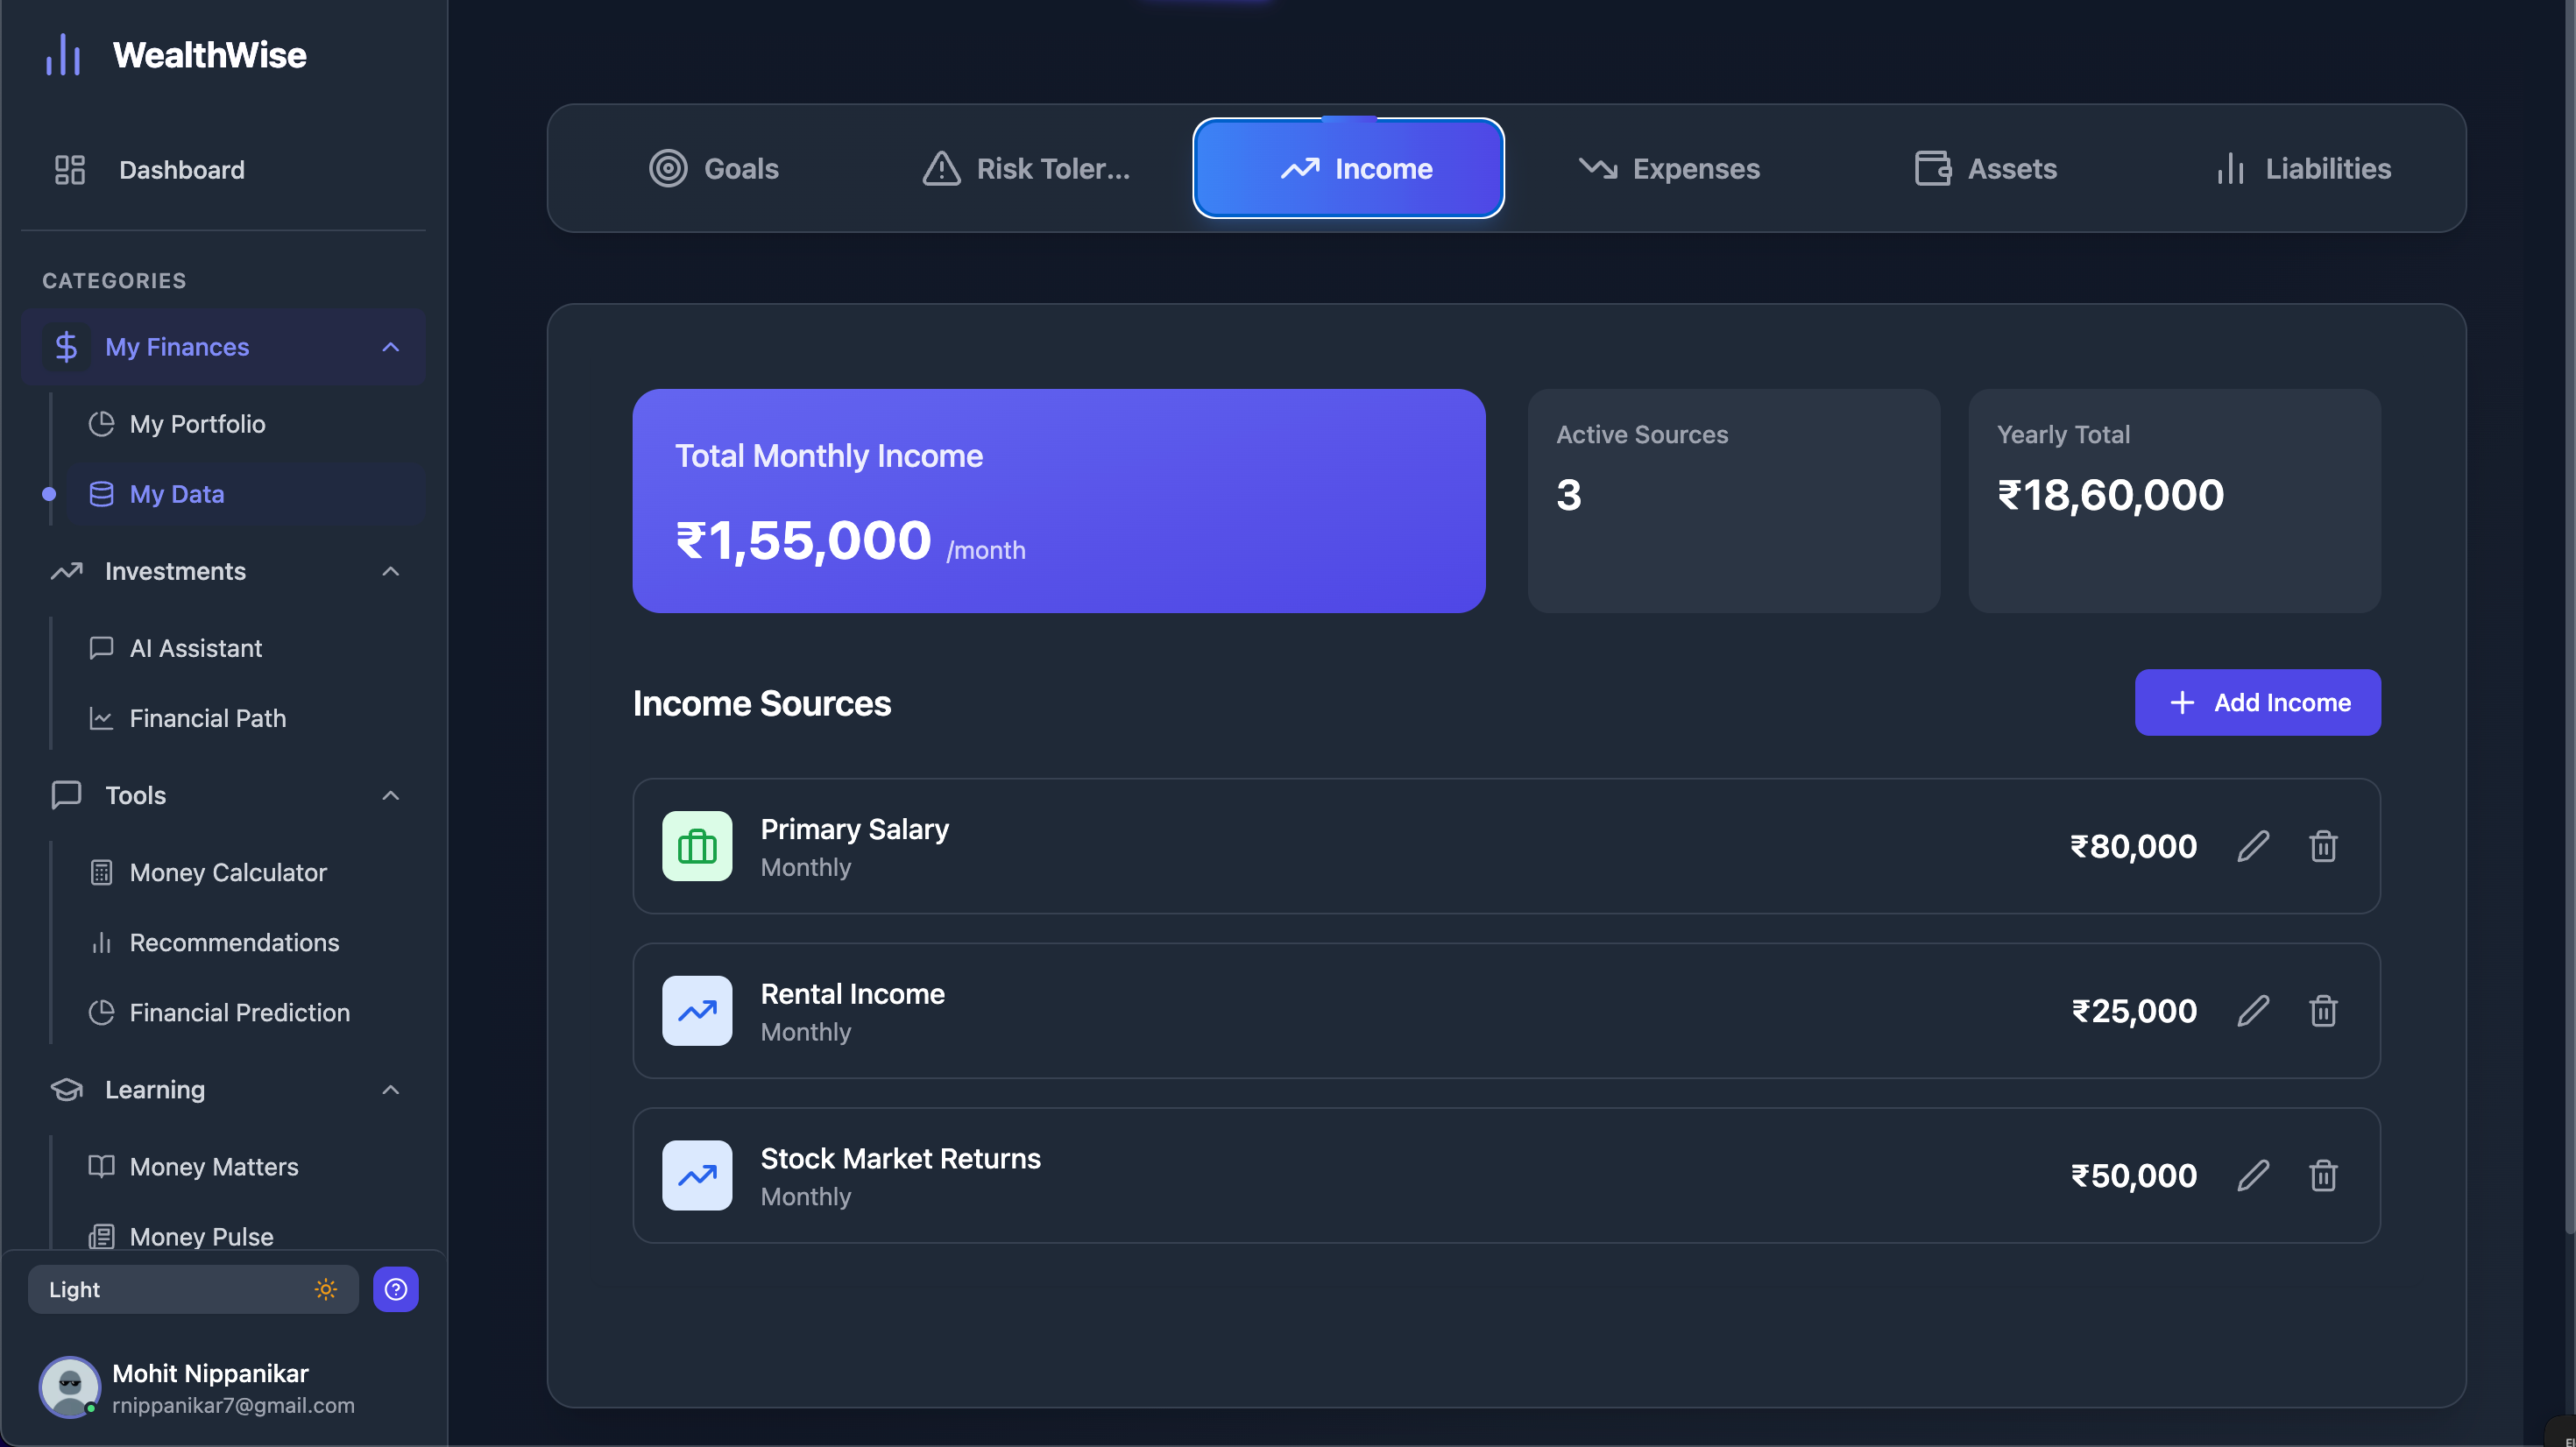This screenshot has height=1447, width=2576.
Task: Edit the Stock Market Returns entry
Action: tap(2252, 1175)
